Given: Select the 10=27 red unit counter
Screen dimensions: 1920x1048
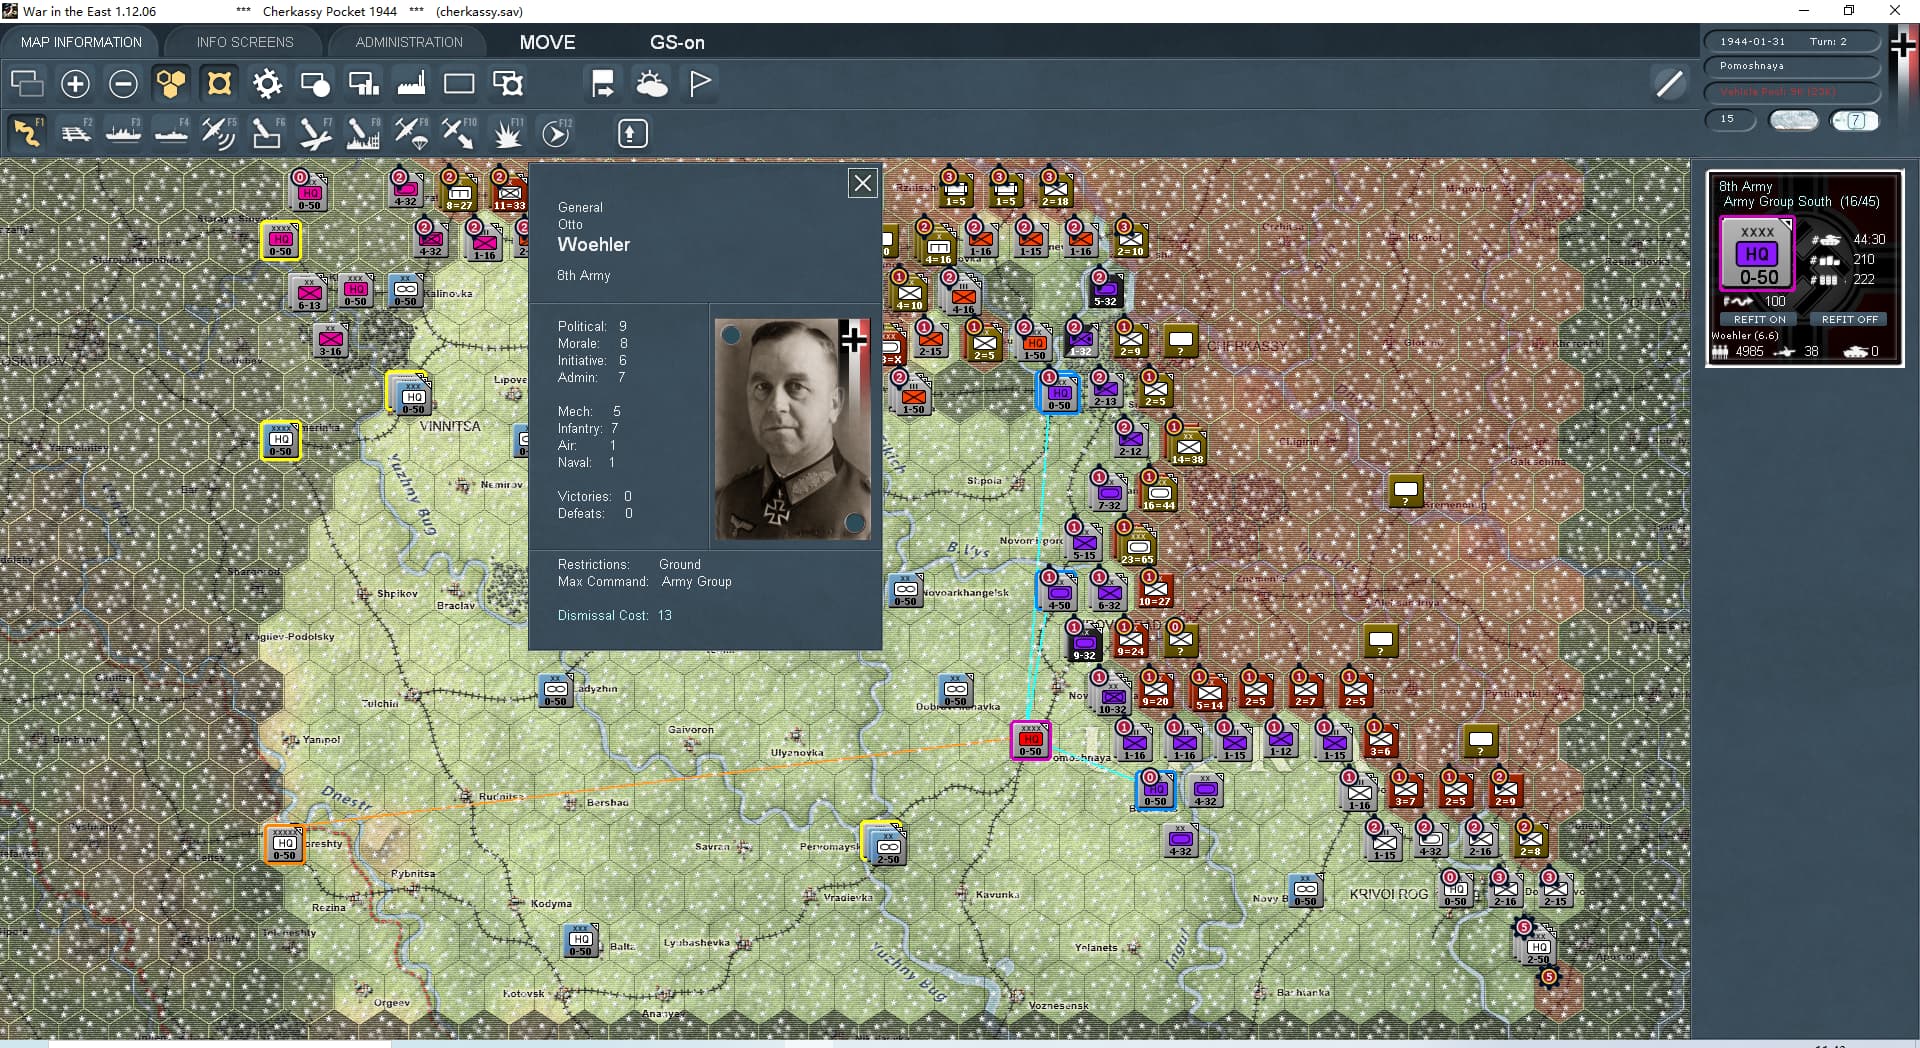Looking at the screenshot, I should pyautogui.click(x=1154, y=590).
